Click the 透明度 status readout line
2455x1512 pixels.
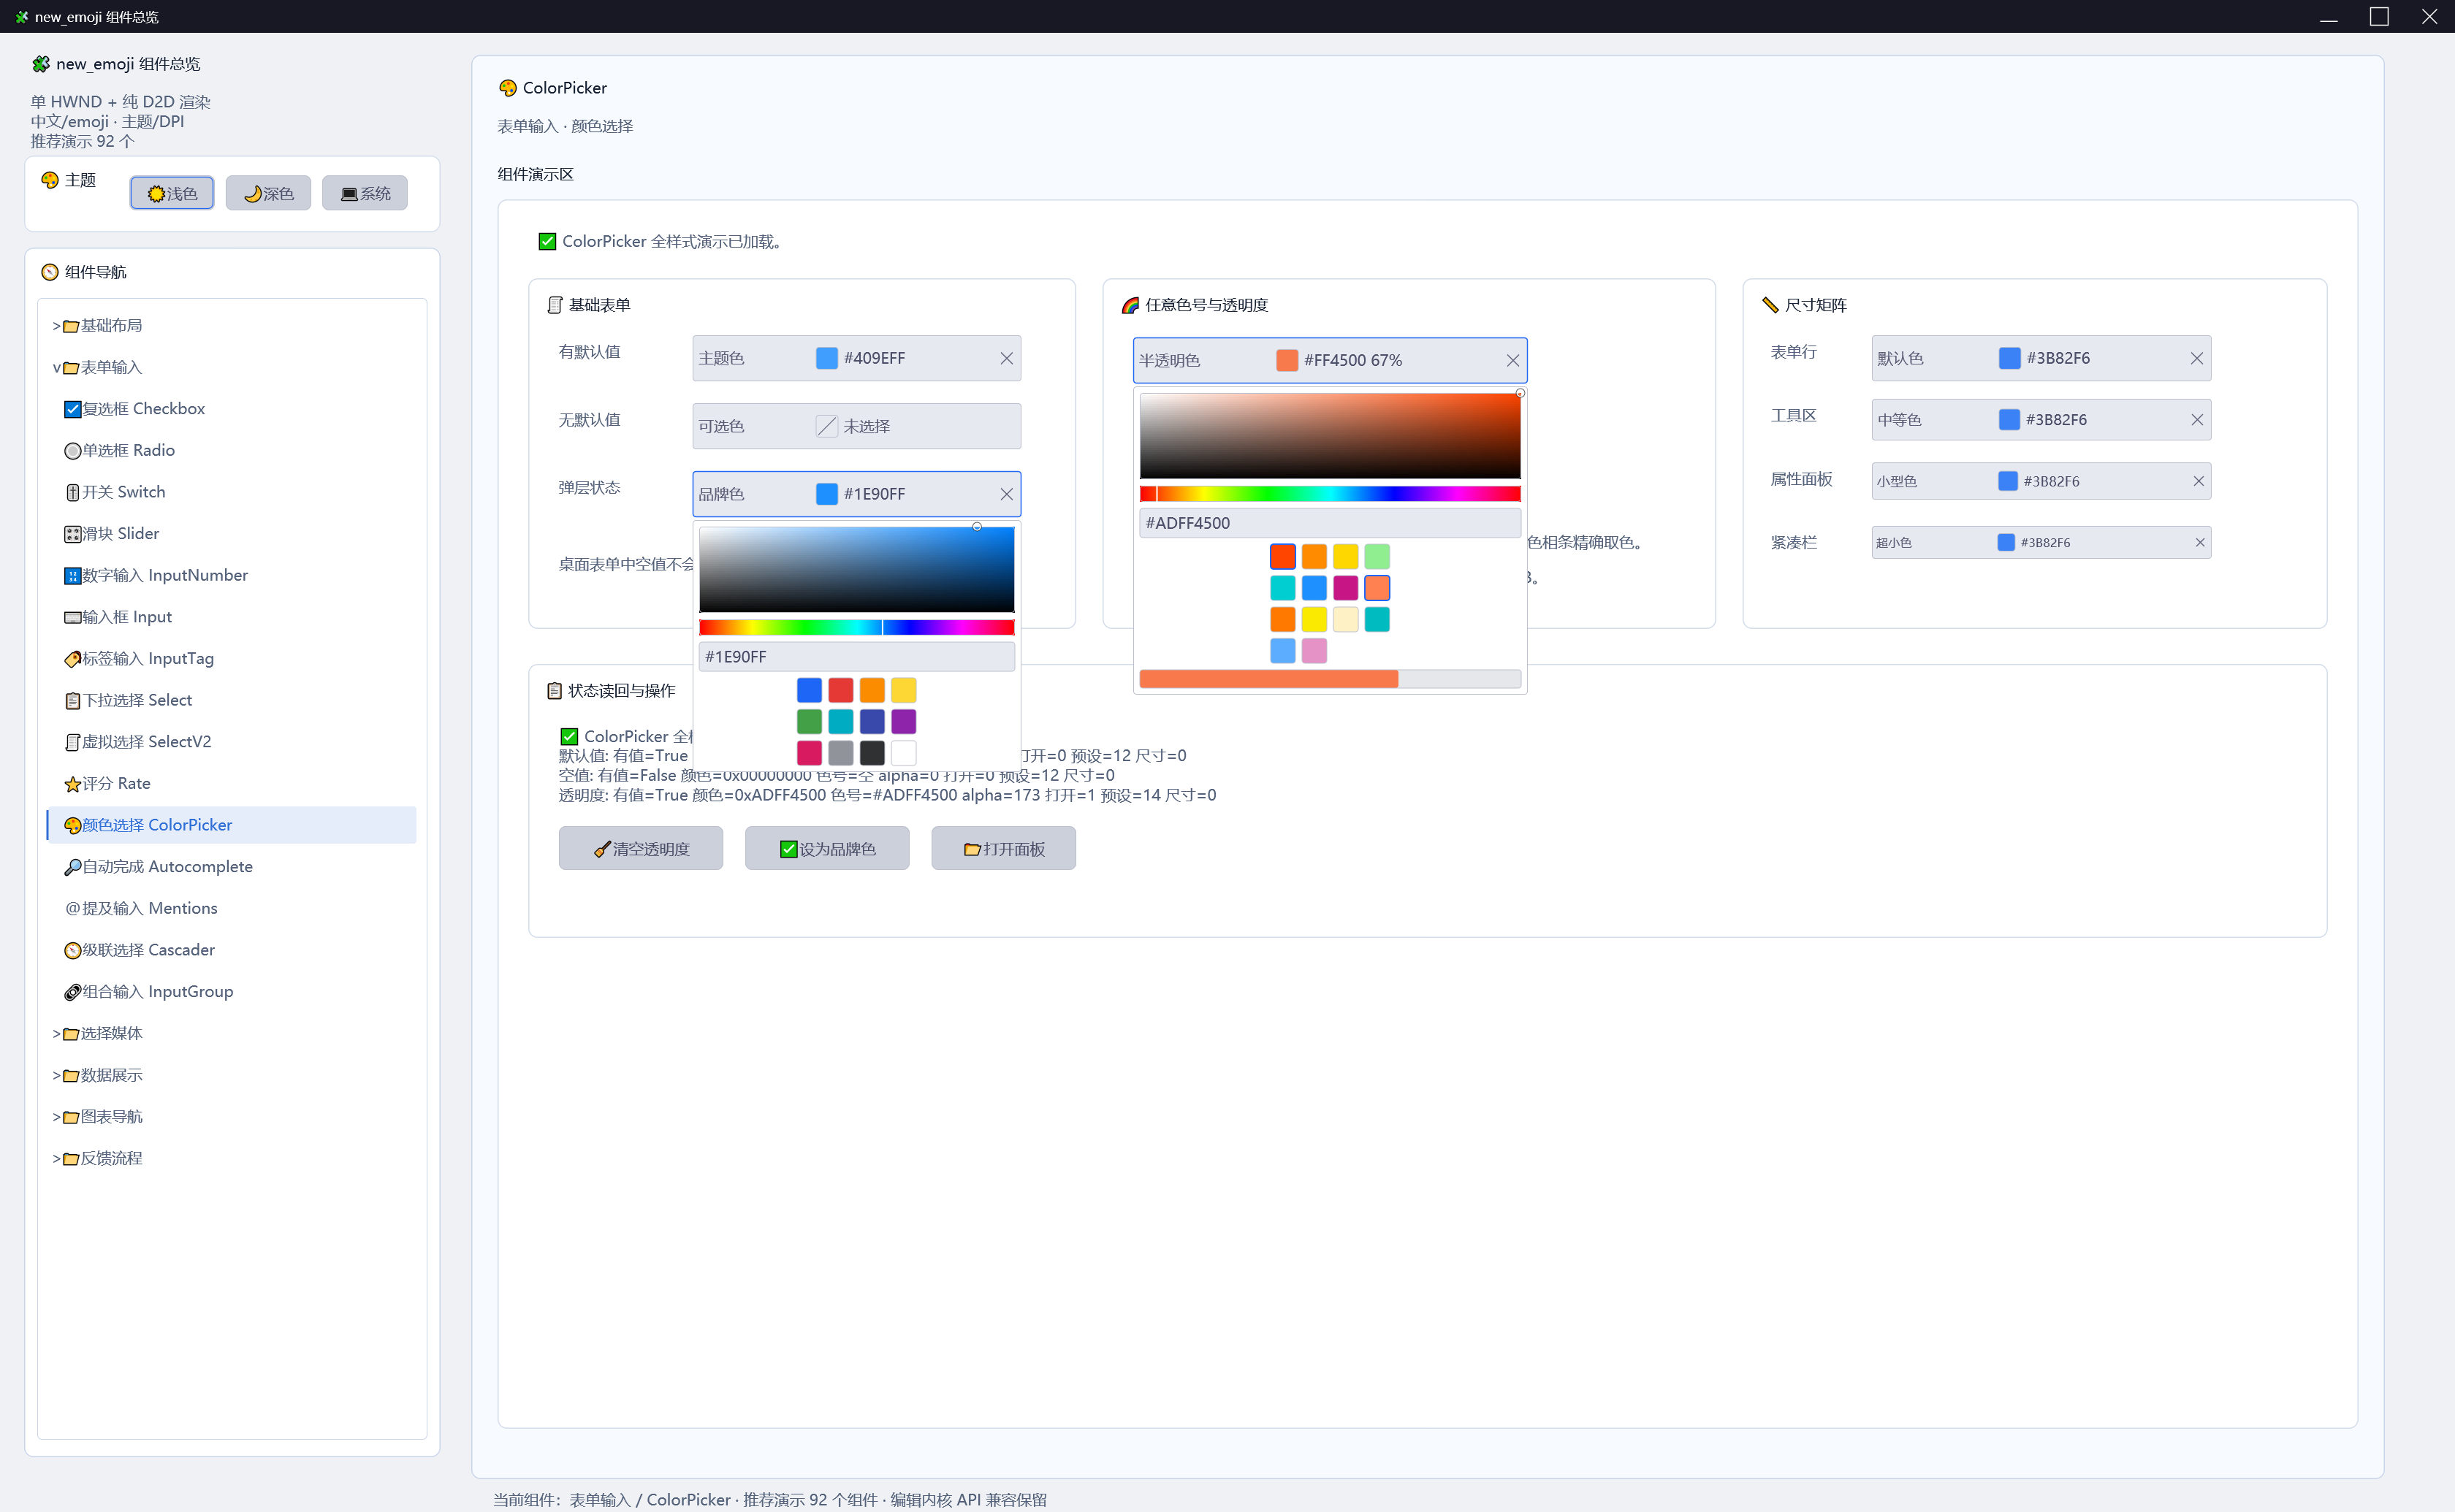(x=887, y=796)
